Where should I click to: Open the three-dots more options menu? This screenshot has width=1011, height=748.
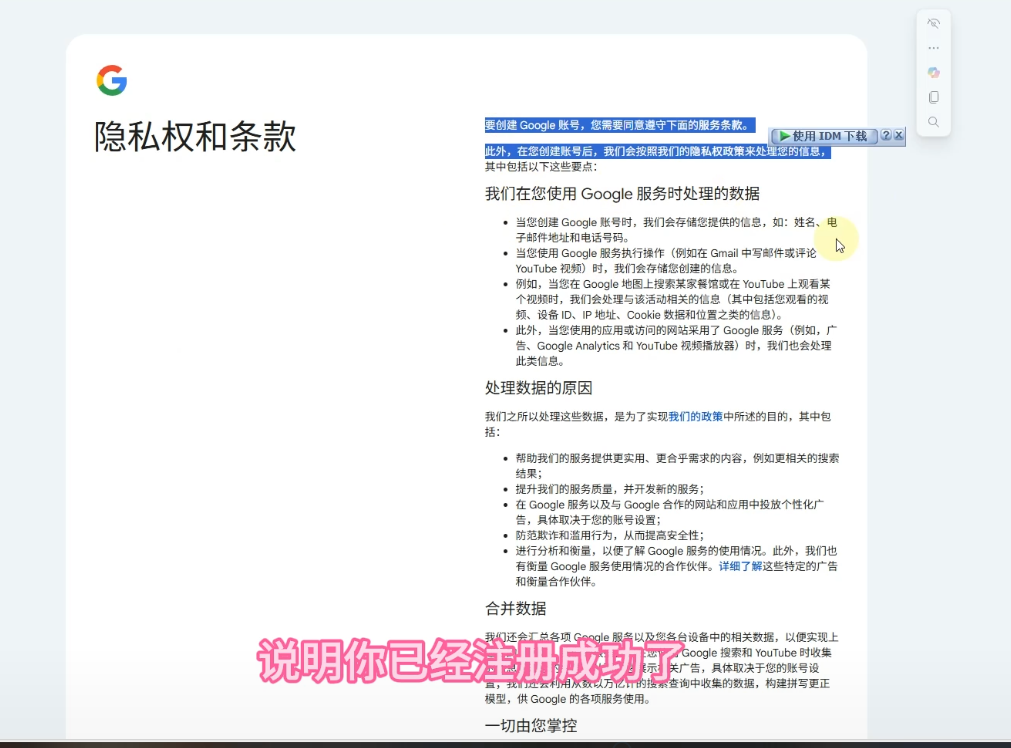pos(933,48)
